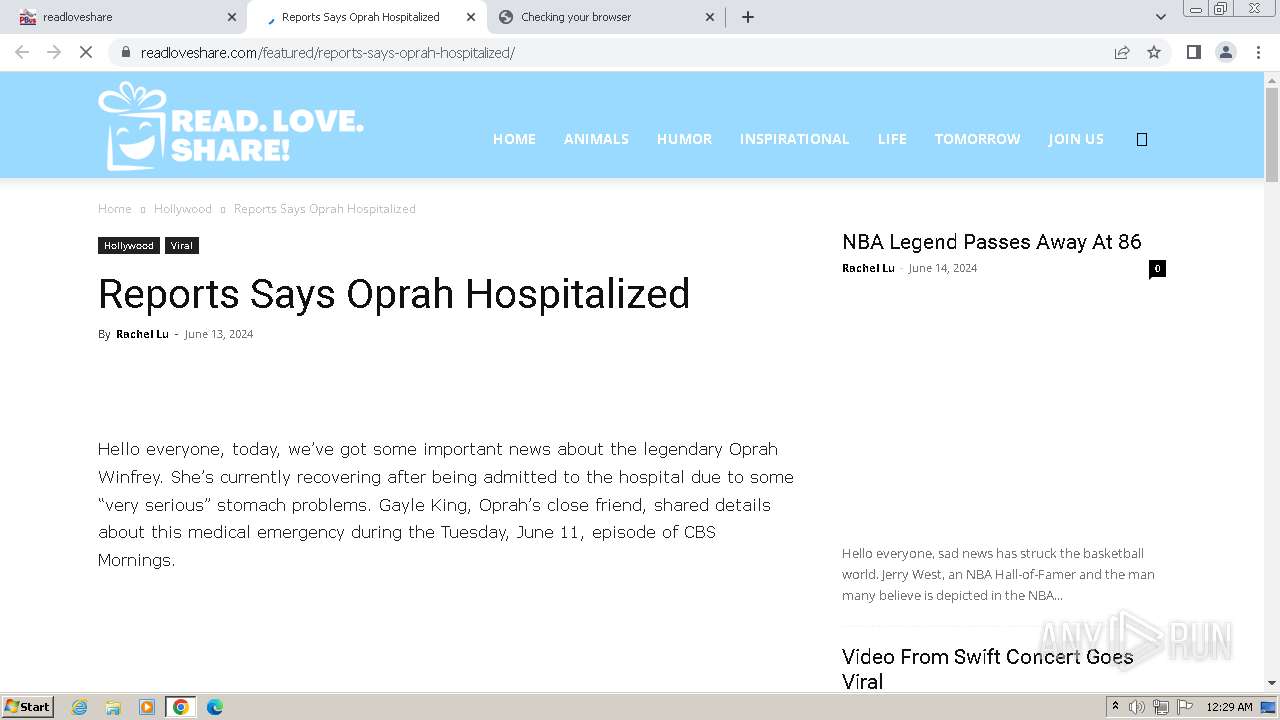Bookmark this page with star icon
The width and height of the screenshot is (1280, 720).
(x=1154, y=52)
